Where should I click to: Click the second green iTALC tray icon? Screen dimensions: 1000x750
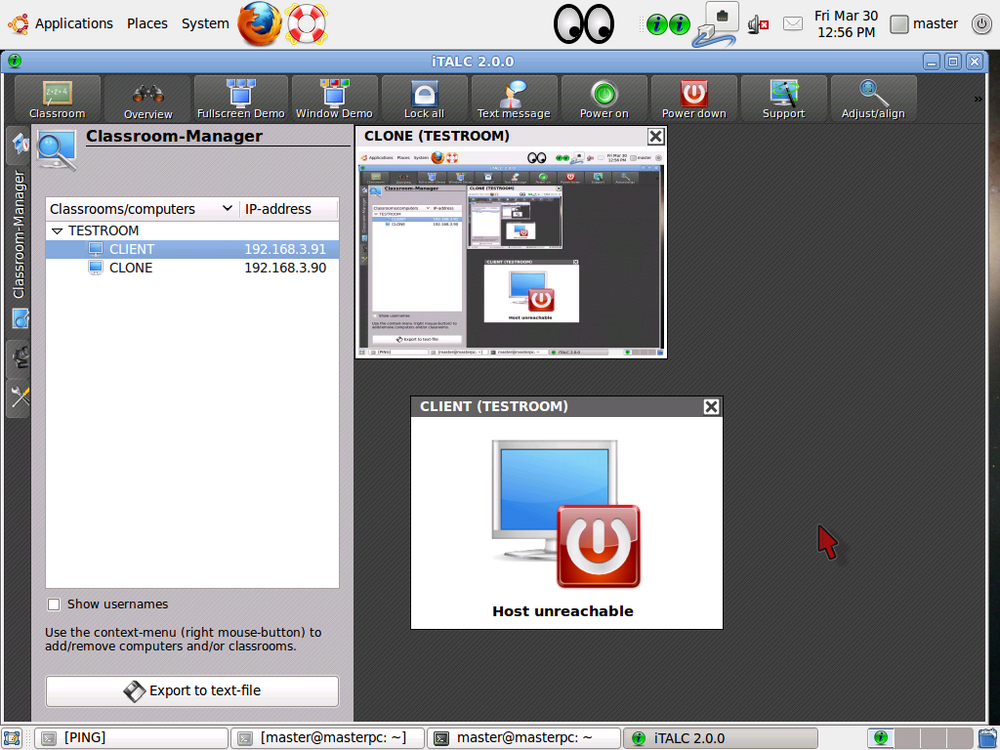679,24
